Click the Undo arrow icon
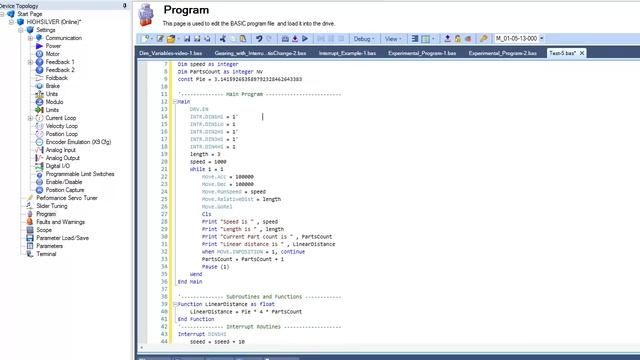This screenshot has height=360, width=640. 259,39
